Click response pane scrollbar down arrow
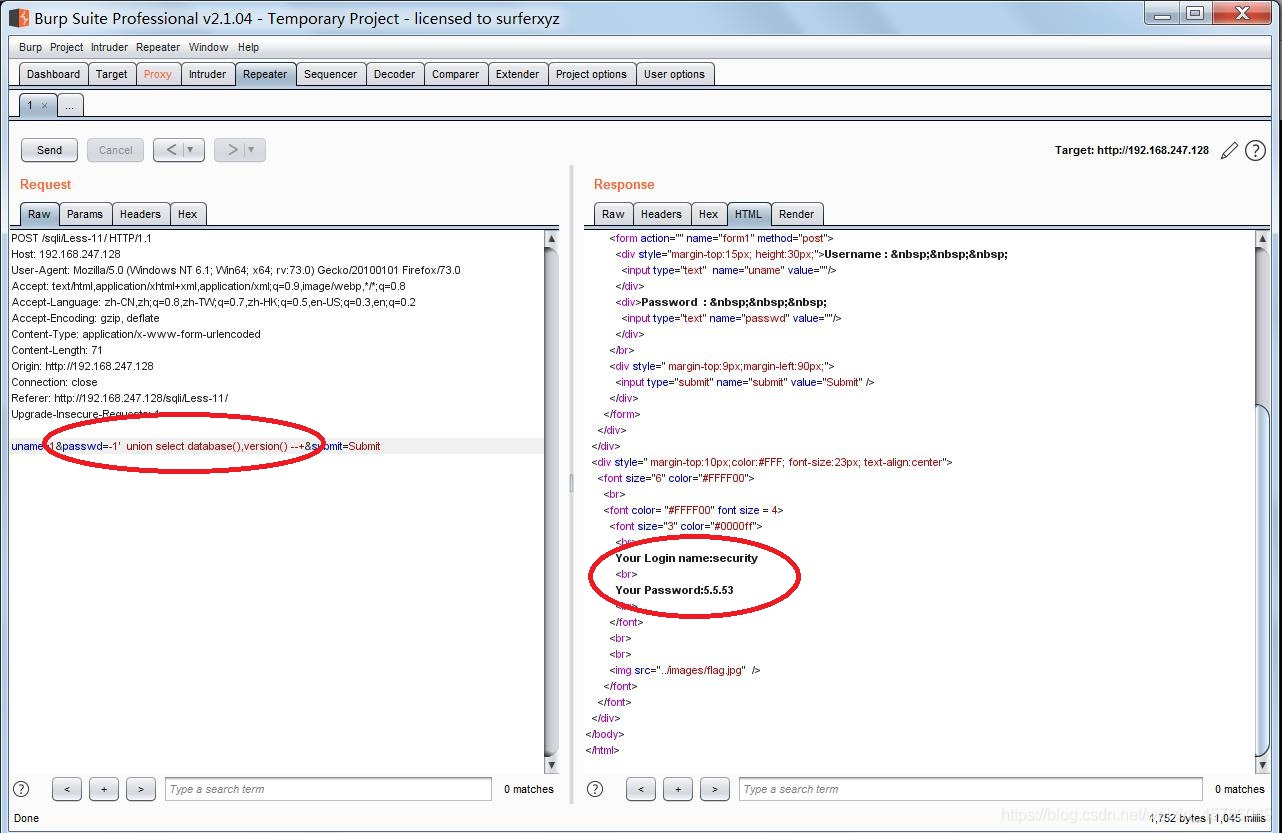This screenshot has width=1282, height=833. pyautogui.click(x=1262, y=765)
